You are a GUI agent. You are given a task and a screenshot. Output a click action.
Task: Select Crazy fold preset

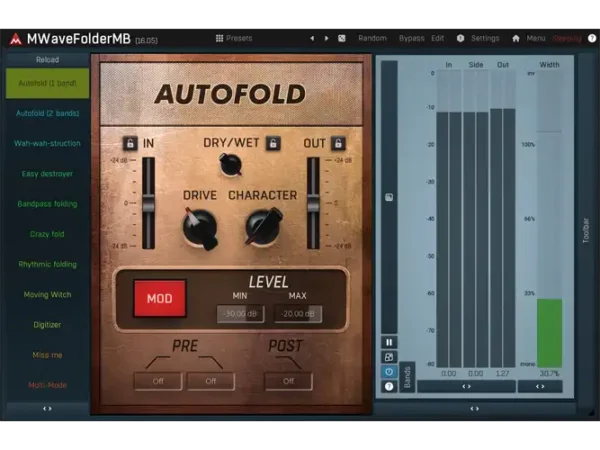47,234
